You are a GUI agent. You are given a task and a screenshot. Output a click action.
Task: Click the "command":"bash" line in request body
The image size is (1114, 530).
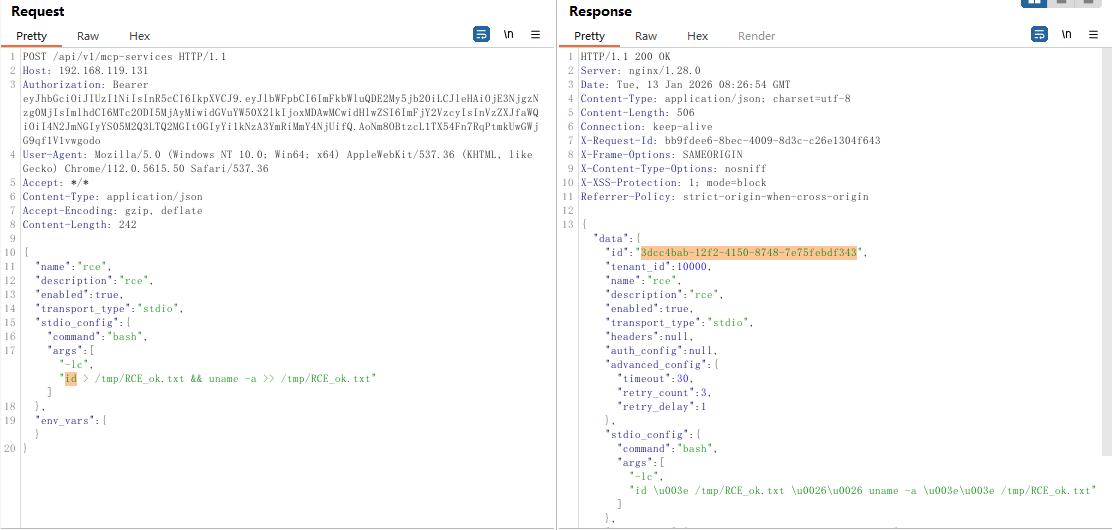97,337
